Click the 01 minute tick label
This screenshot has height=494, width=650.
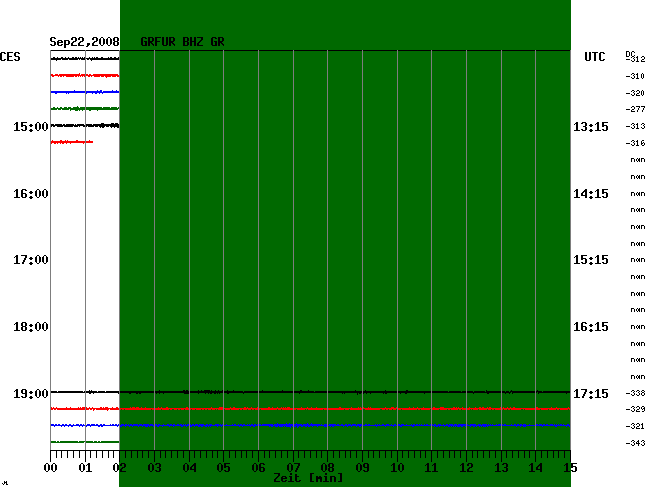85,468
